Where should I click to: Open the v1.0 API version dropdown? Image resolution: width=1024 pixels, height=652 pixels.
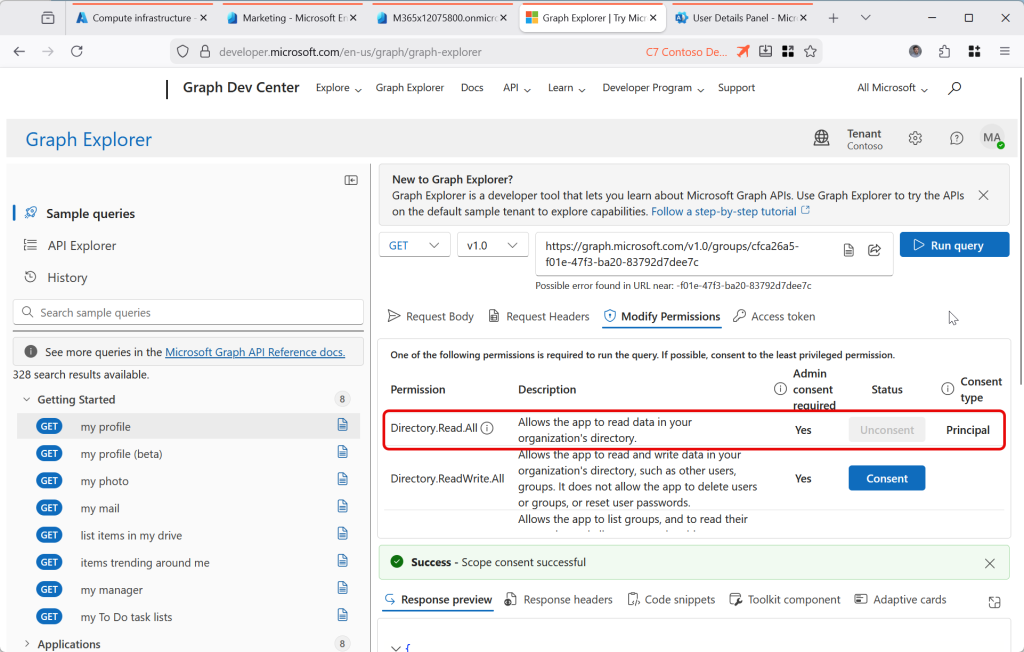click(x=492, y=245)
